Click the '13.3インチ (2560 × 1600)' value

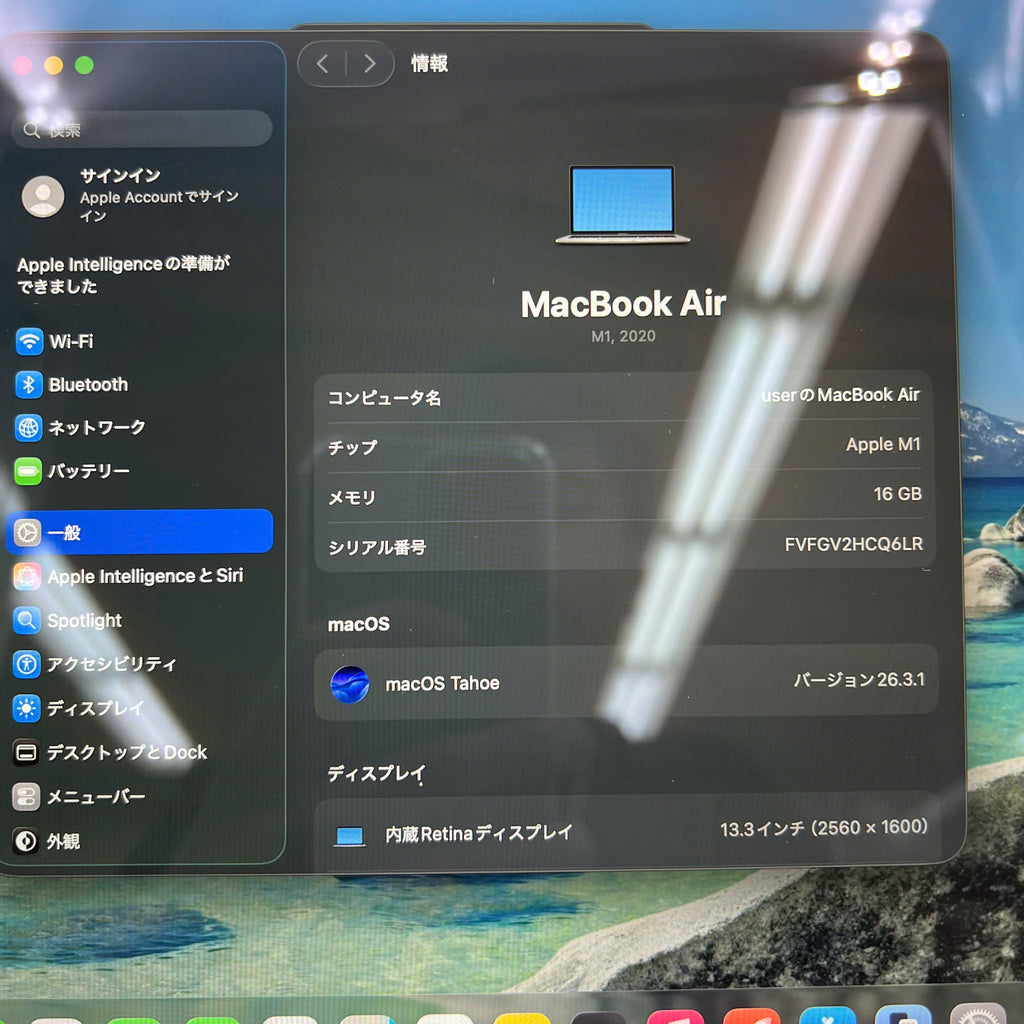pos(824,828)
